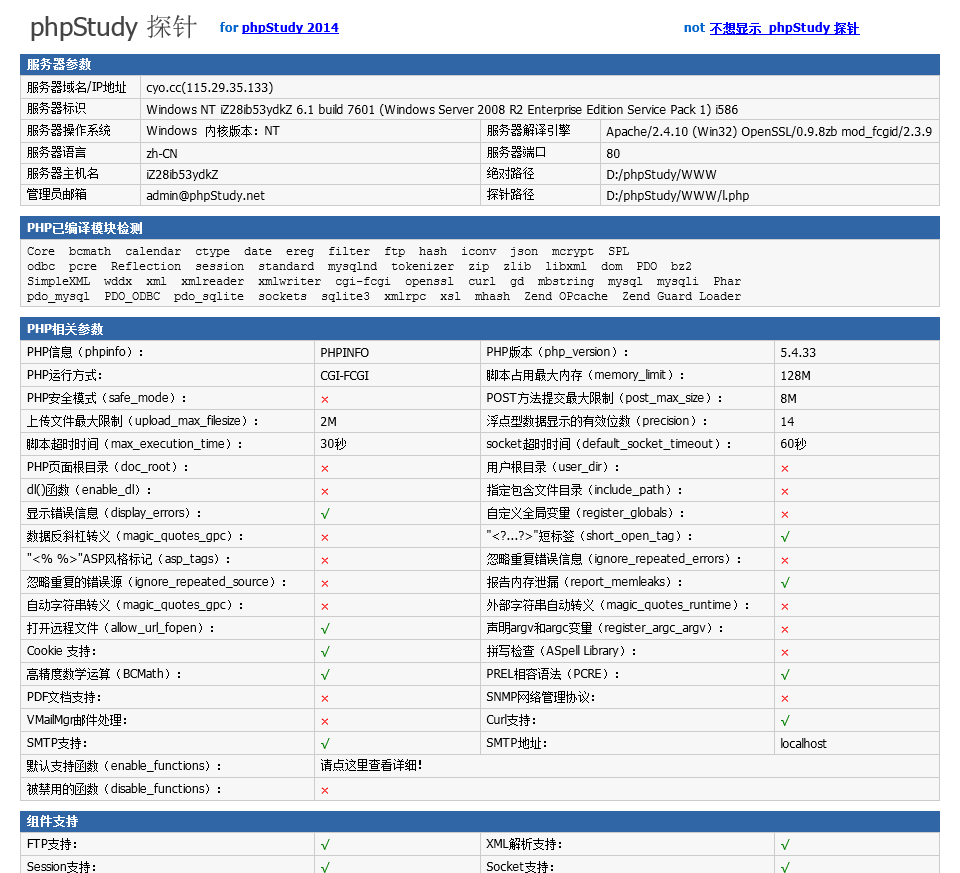The height and width of the screenshot is (873, 960).
Task: Click the bcmath module name
Action: pos(90,252)
